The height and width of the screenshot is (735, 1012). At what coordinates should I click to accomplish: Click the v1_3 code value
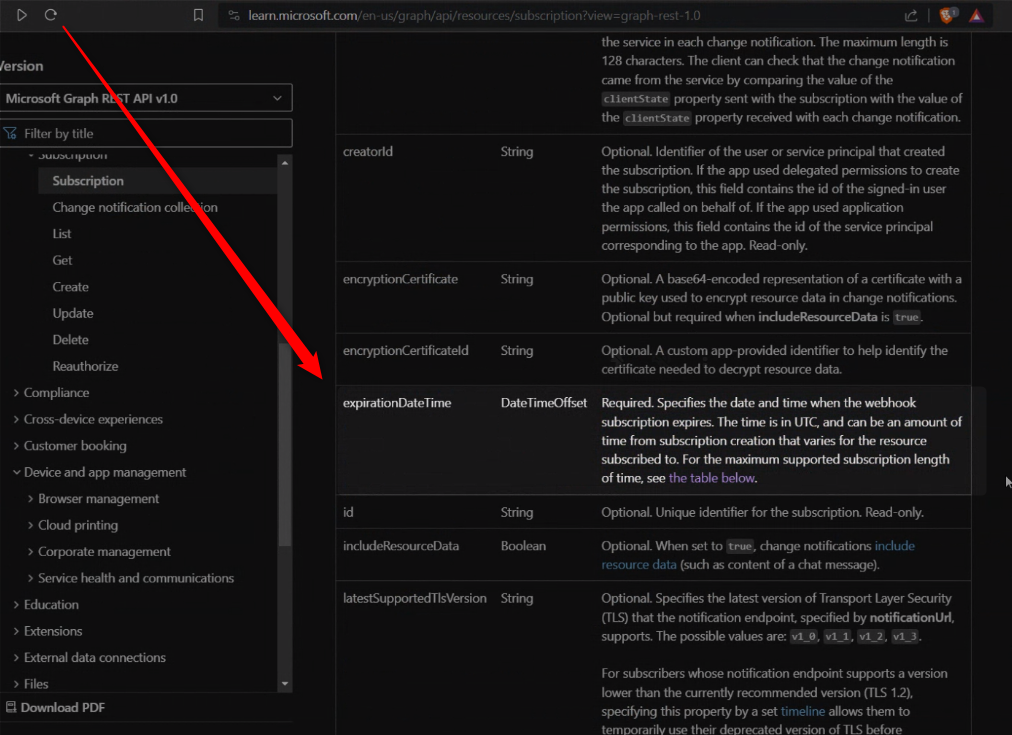(x=904, y=636)
